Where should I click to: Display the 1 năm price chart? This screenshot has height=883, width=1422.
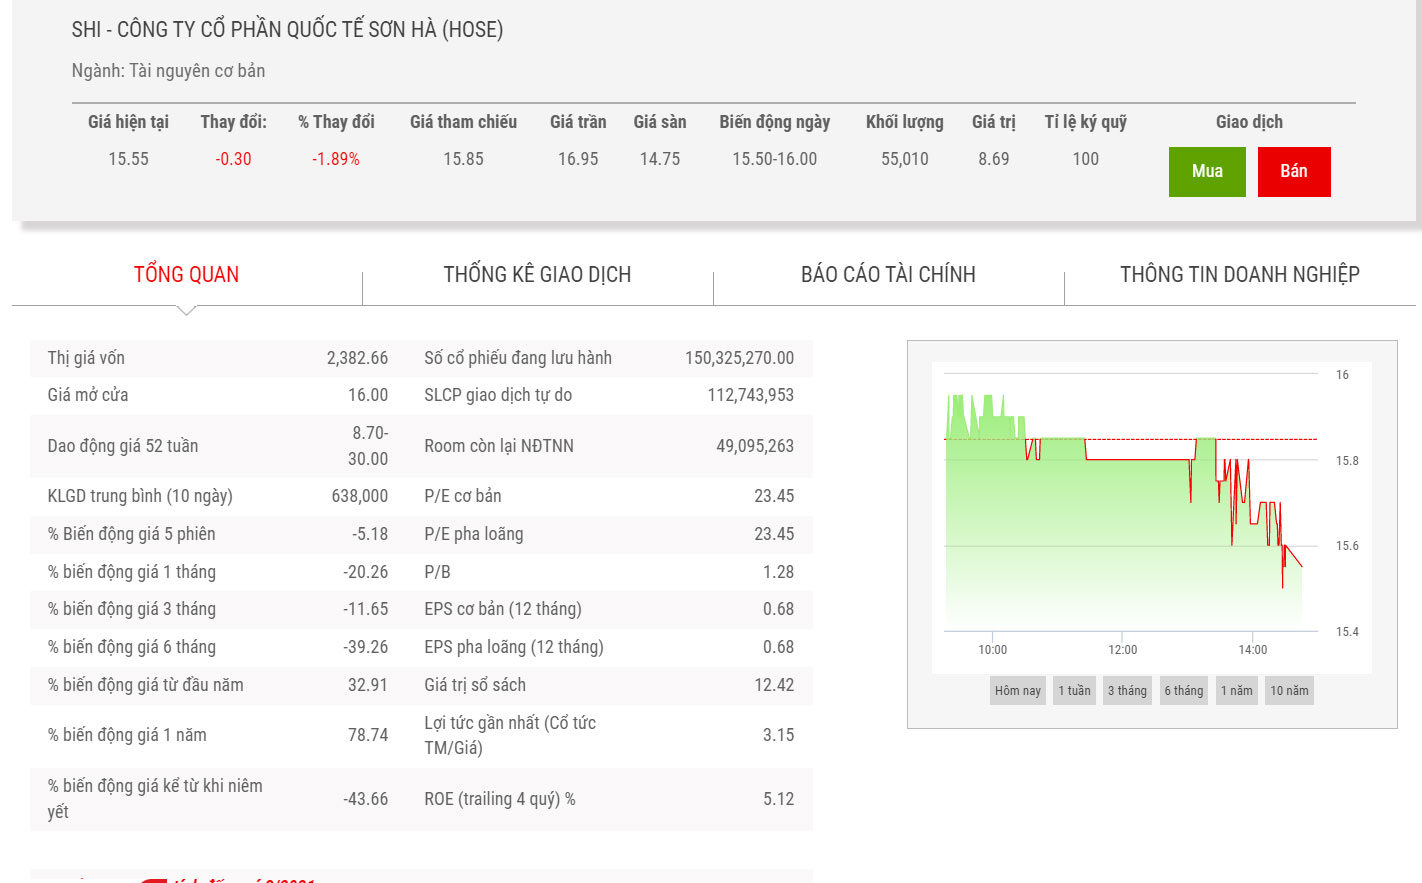click(1236, 691)
